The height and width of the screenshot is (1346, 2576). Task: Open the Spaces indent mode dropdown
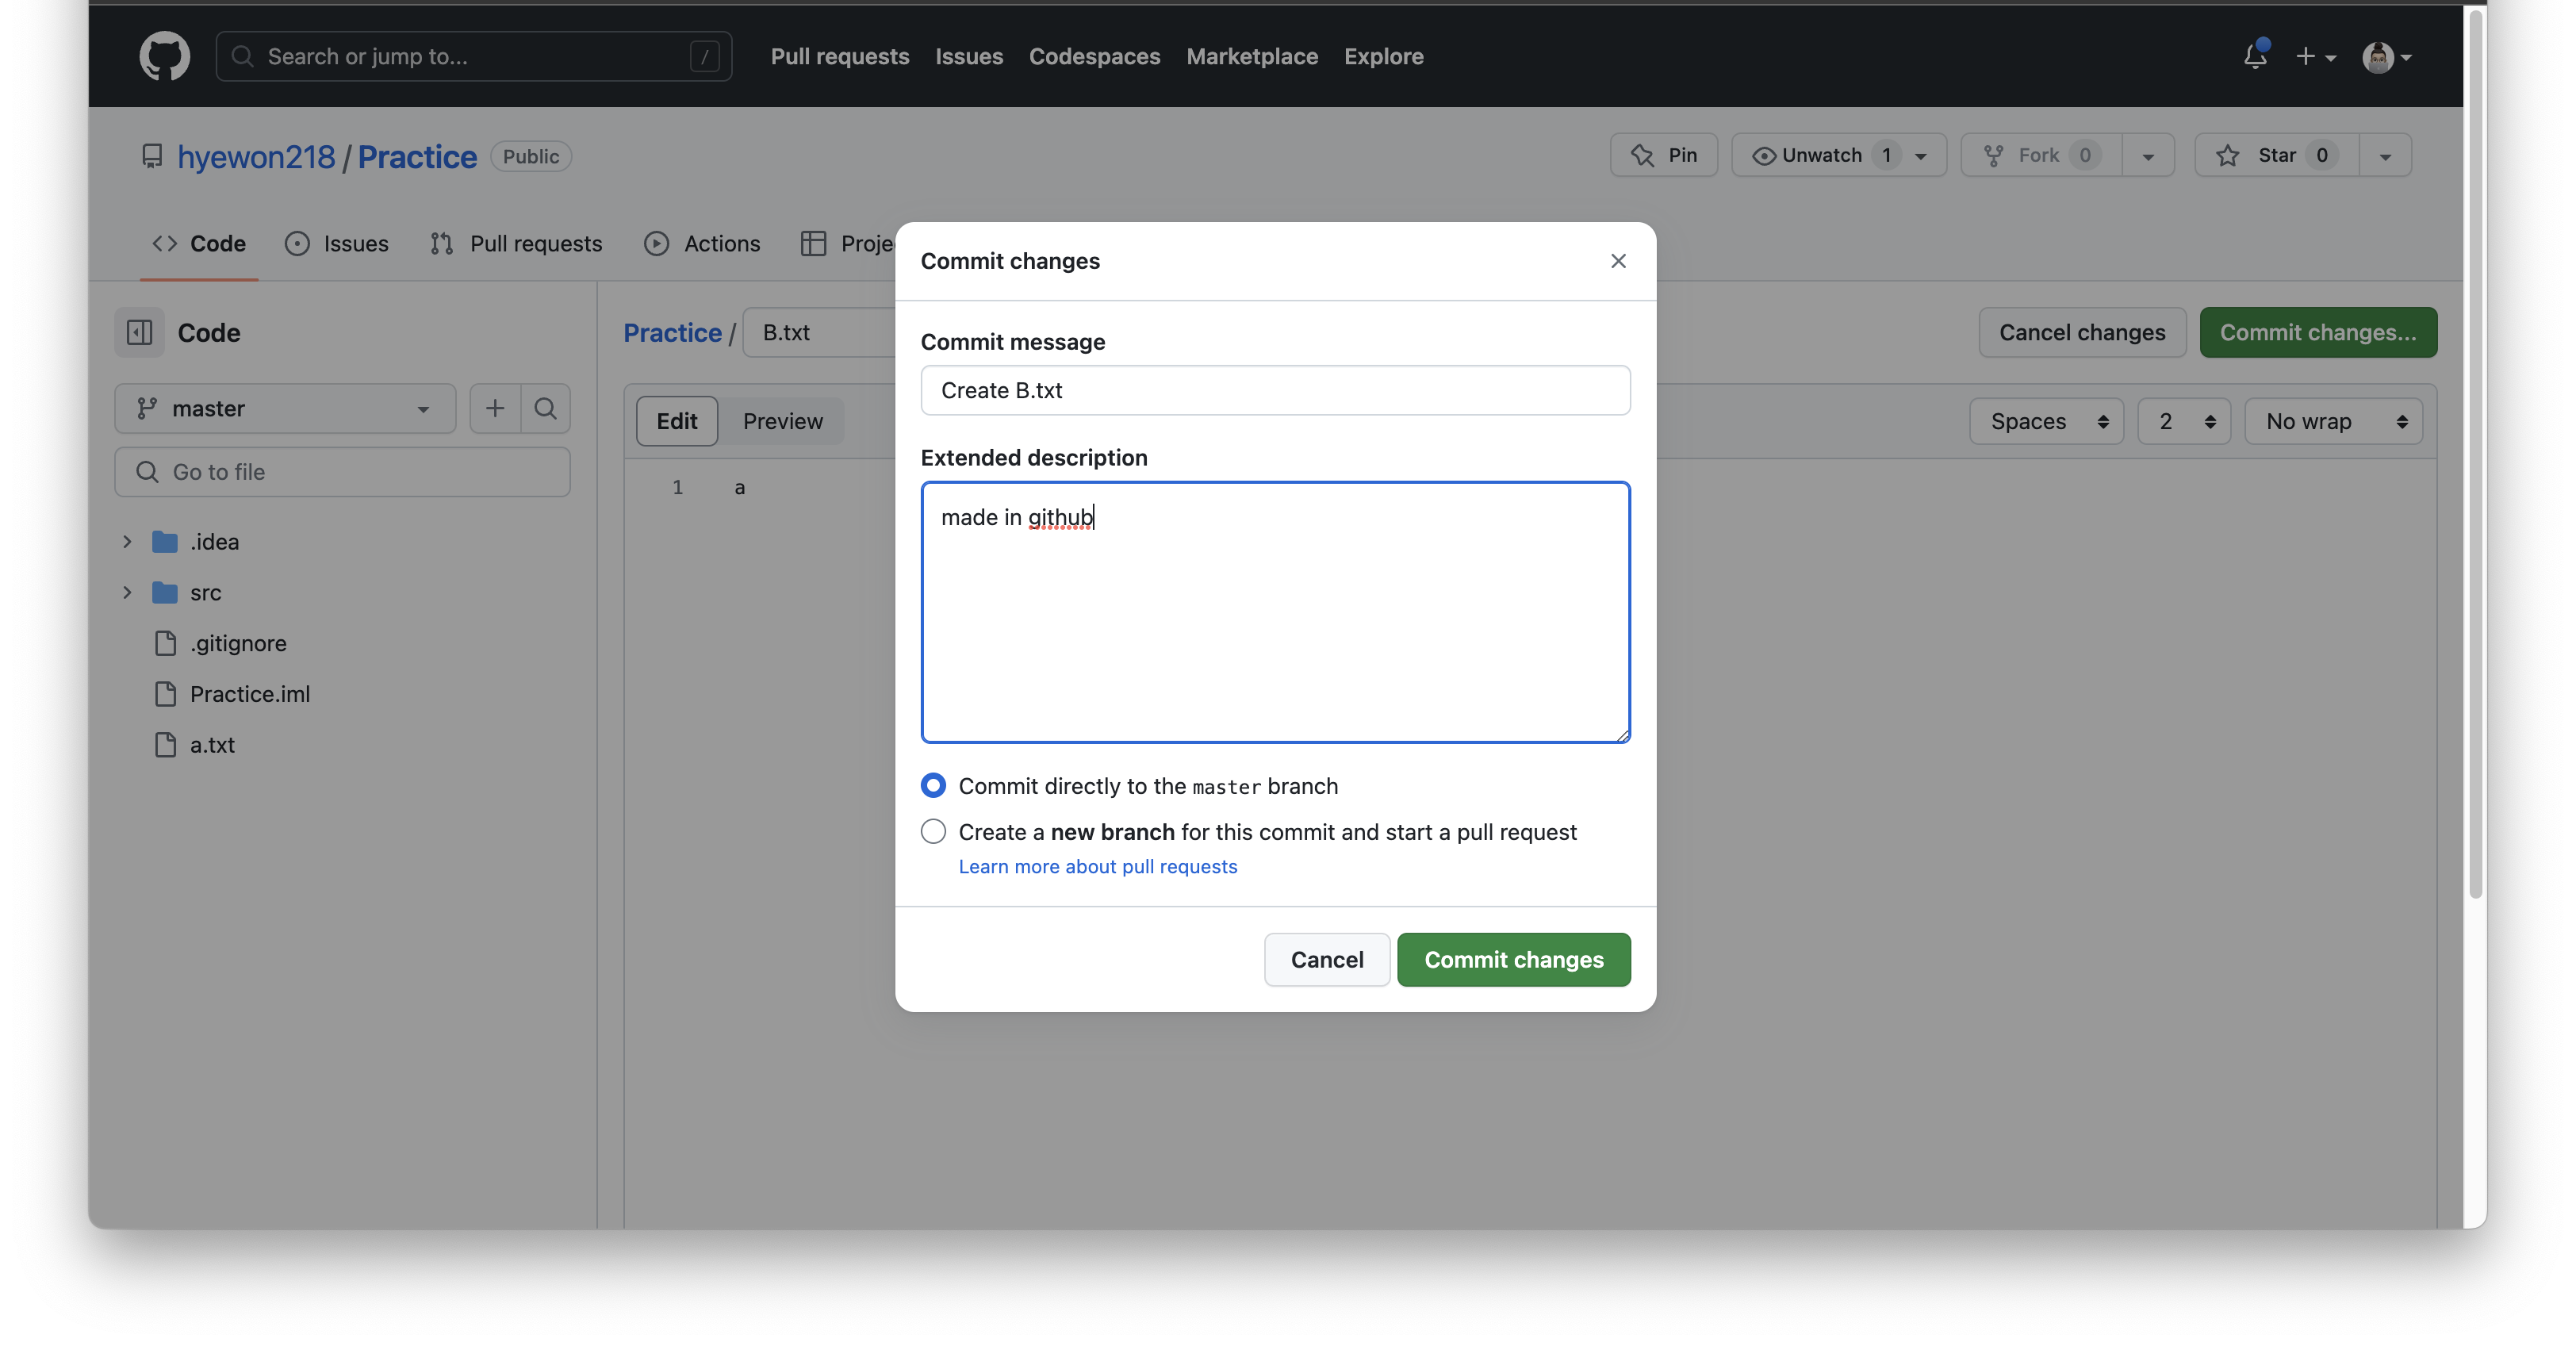pyautogui.click(x=2046, y=421)
